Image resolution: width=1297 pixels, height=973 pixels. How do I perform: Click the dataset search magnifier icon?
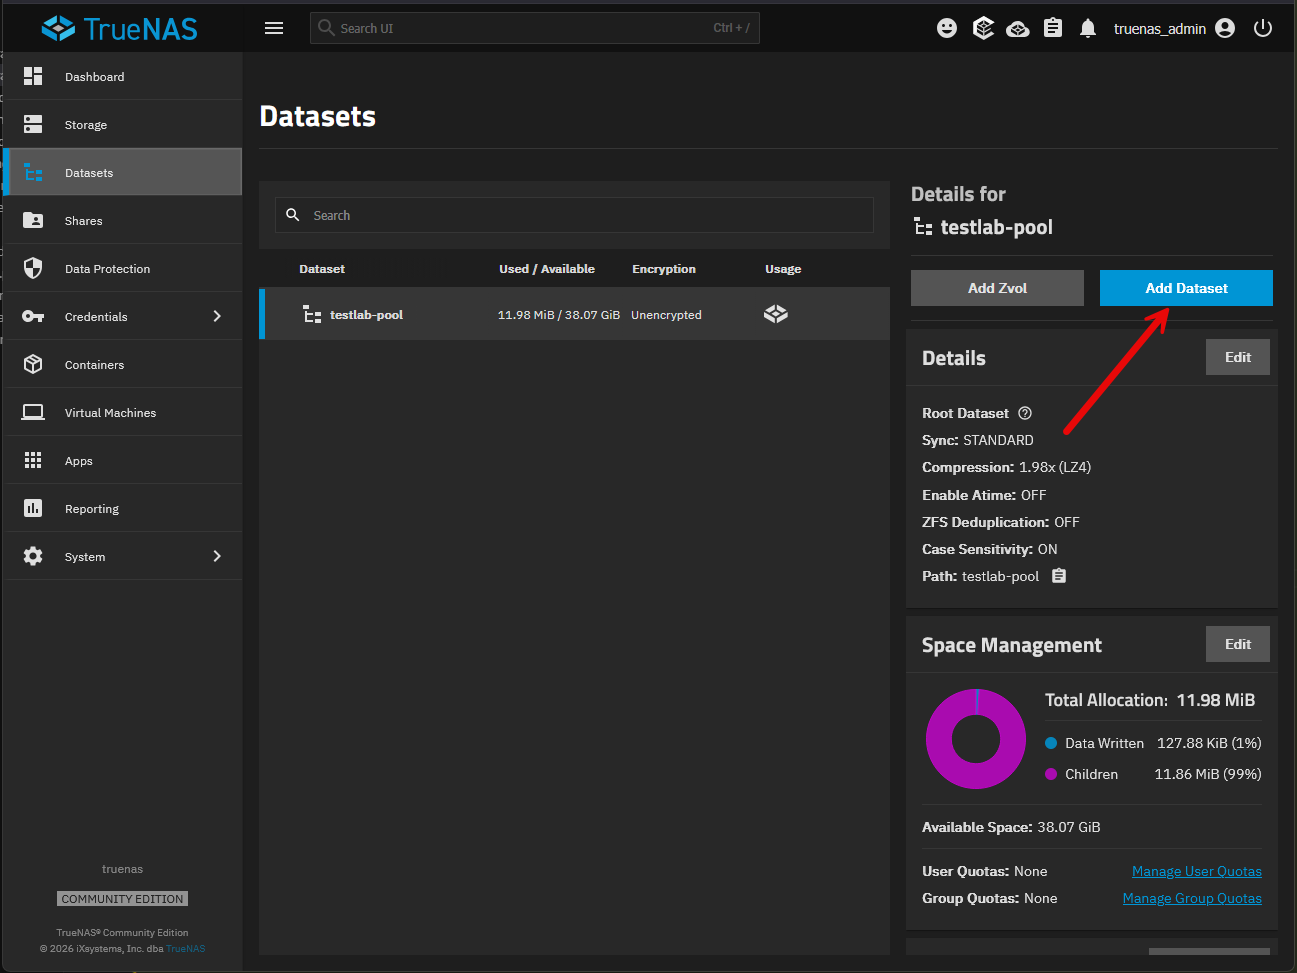293,215
